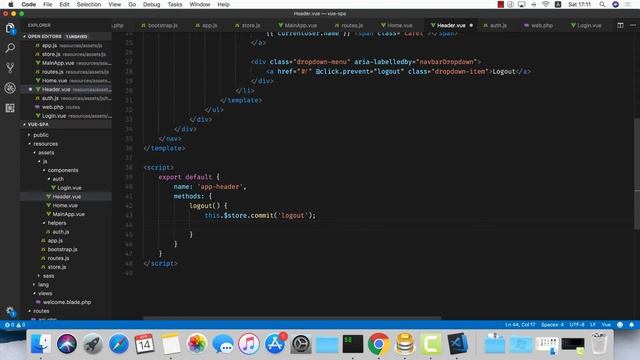Open welcome.blade.php in the file tree

click(67, 302)
